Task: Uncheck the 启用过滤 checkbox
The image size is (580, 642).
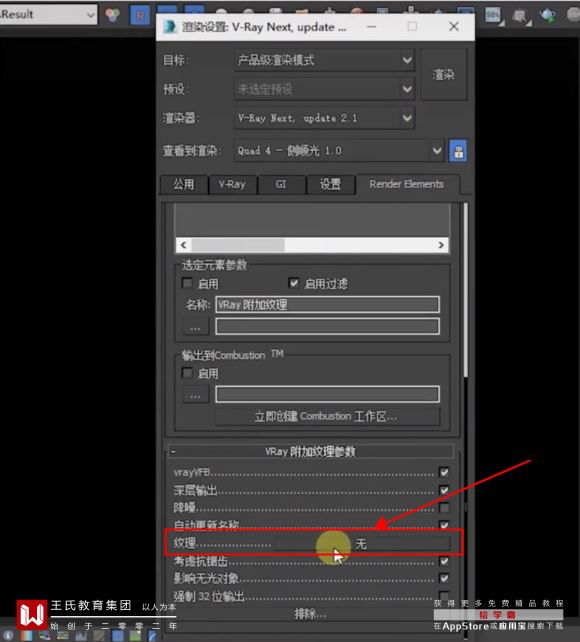Action: tap(293, 283)
